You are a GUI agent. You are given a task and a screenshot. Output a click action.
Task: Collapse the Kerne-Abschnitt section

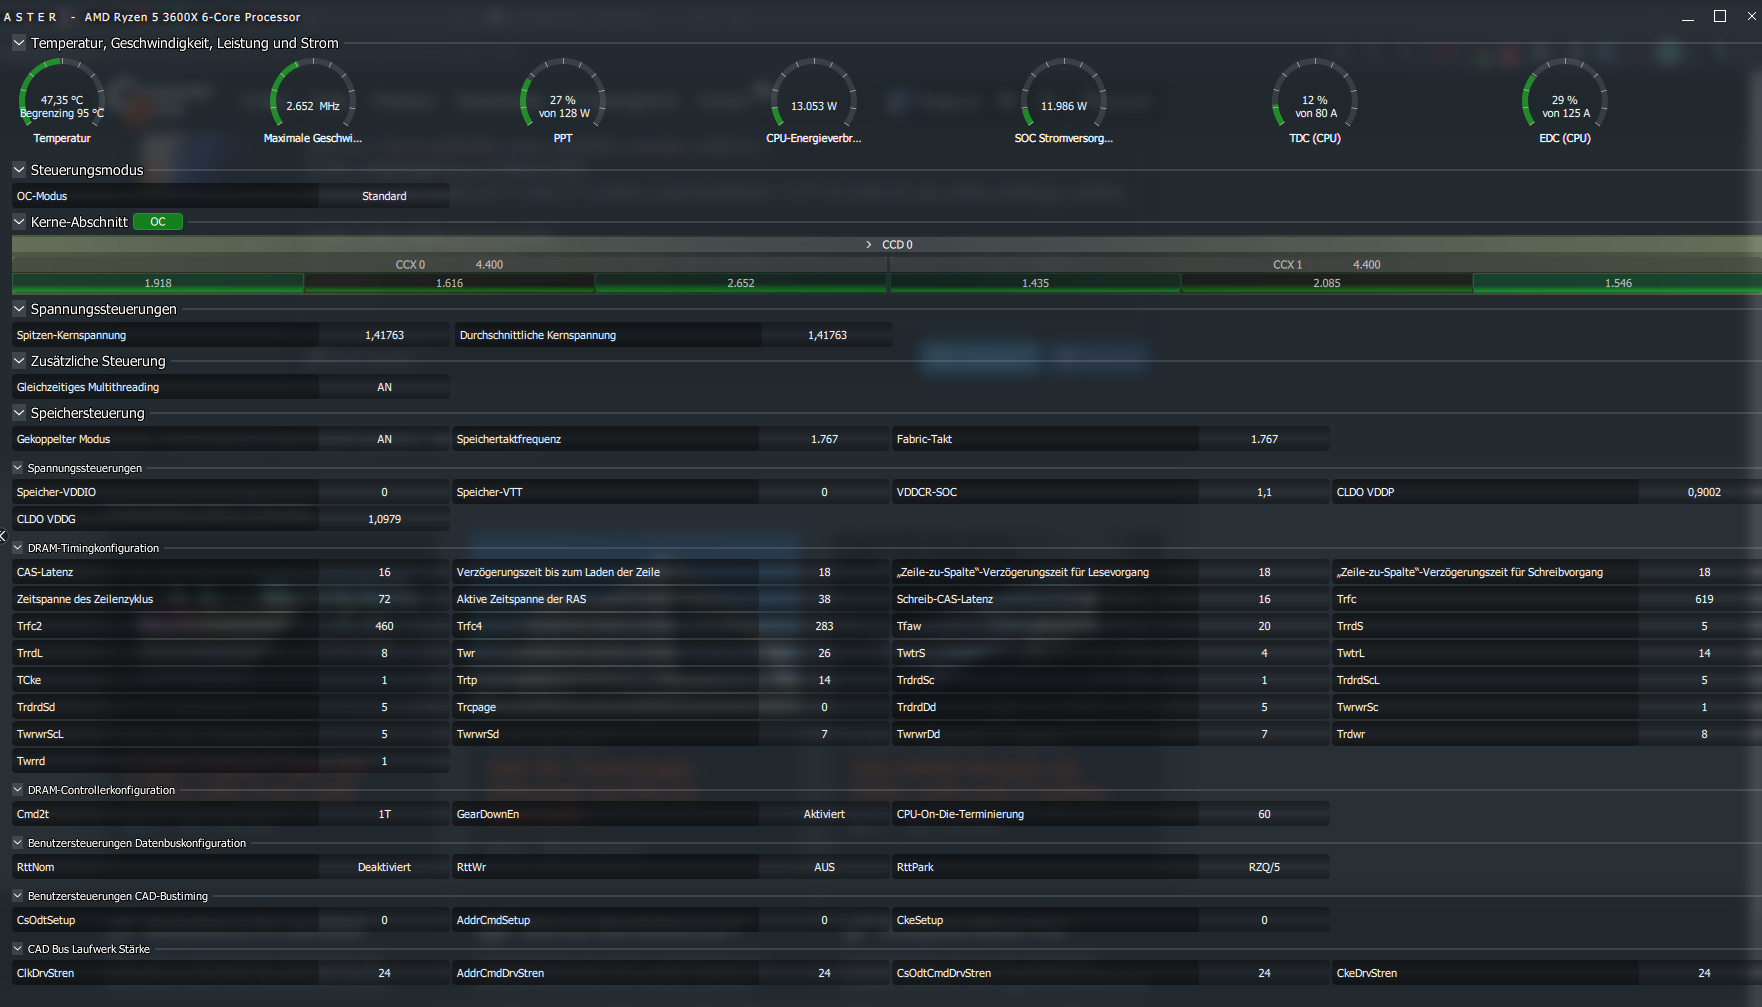click(x=19, y=222)
